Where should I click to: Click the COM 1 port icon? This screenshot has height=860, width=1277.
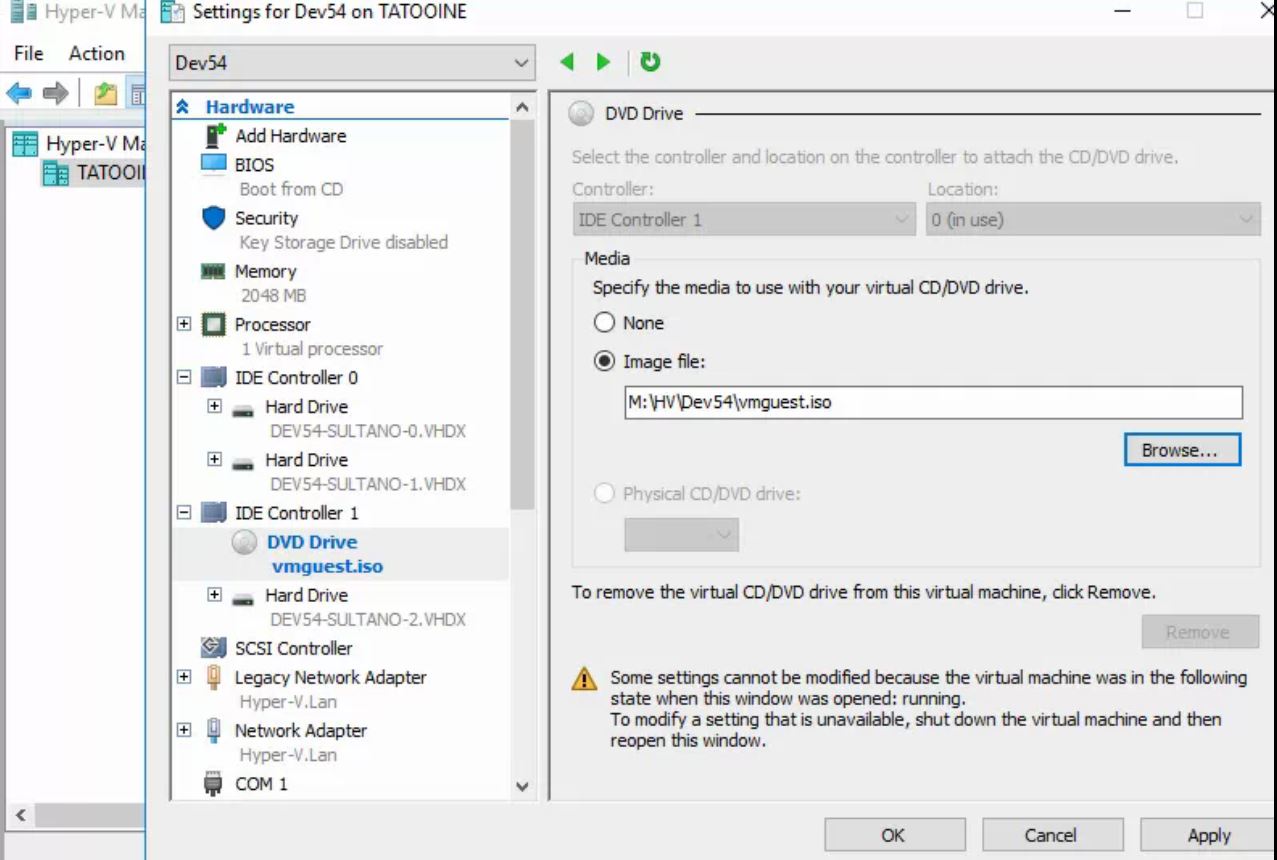pyautogui.click(x=213, y=784)
